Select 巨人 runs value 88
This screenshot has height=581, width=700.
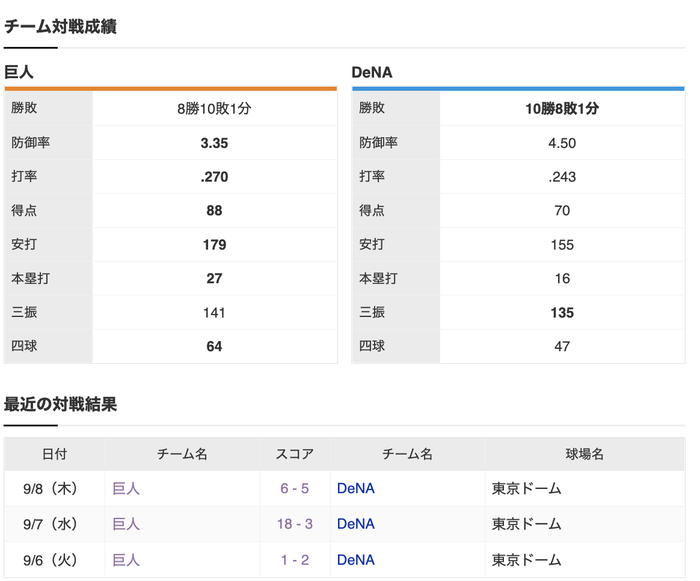[x=214, y=210]
